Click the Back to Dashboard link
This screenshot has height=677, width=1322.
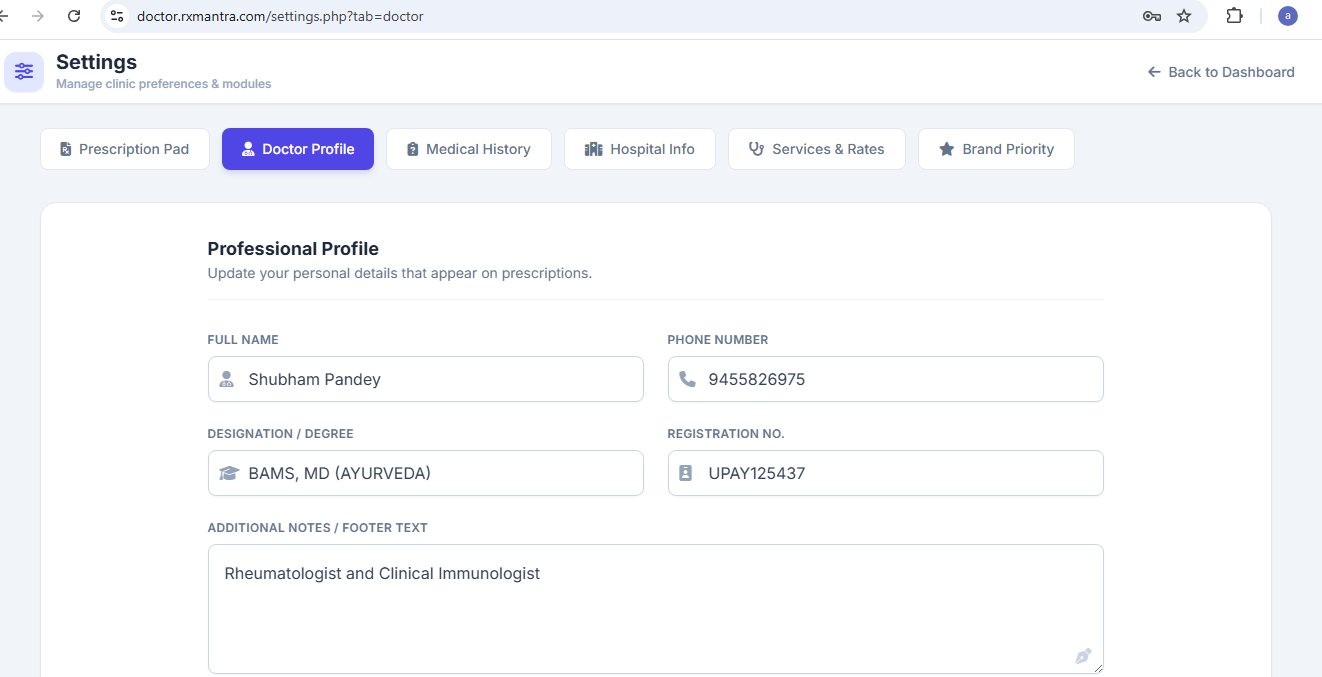[1221, 72]
